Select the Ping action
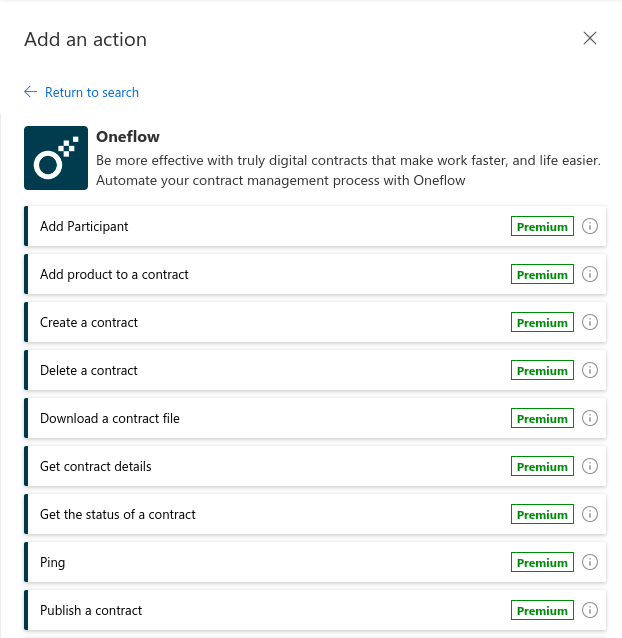The width and height of the screenshot is (622, 638). tap(315, 562)
